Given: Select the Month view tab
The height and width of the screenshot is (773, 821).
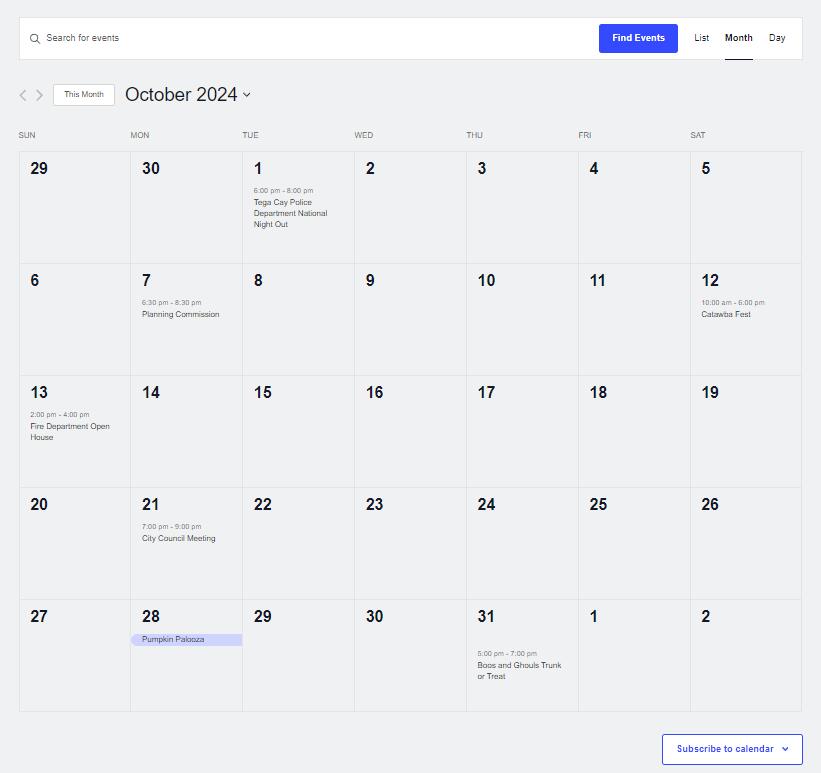Looking at the screenshot, I should click(x=738, y=38).
